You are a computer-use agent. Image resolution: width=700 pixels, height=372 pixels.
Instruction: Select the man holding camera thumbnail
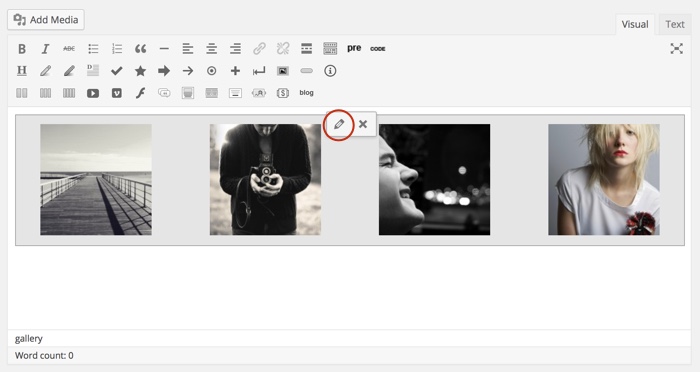click(265, 180)
